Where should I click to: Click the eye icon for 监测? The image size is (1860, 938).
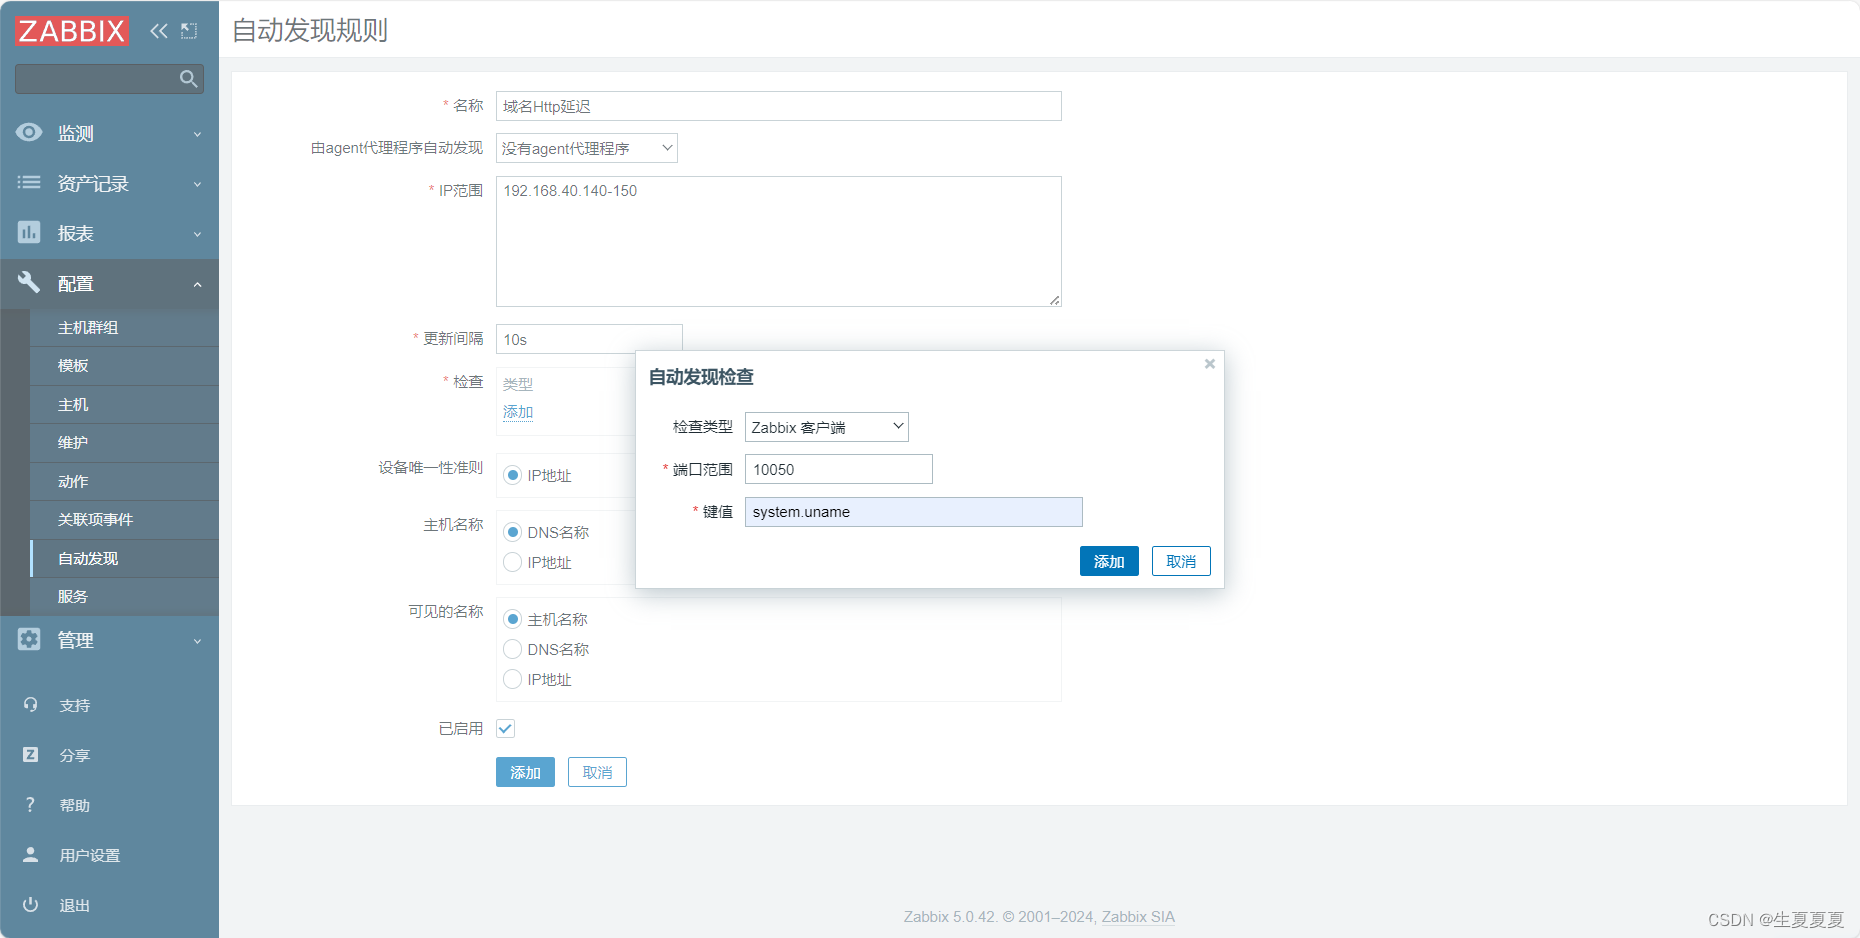click(x=29, y=132)
